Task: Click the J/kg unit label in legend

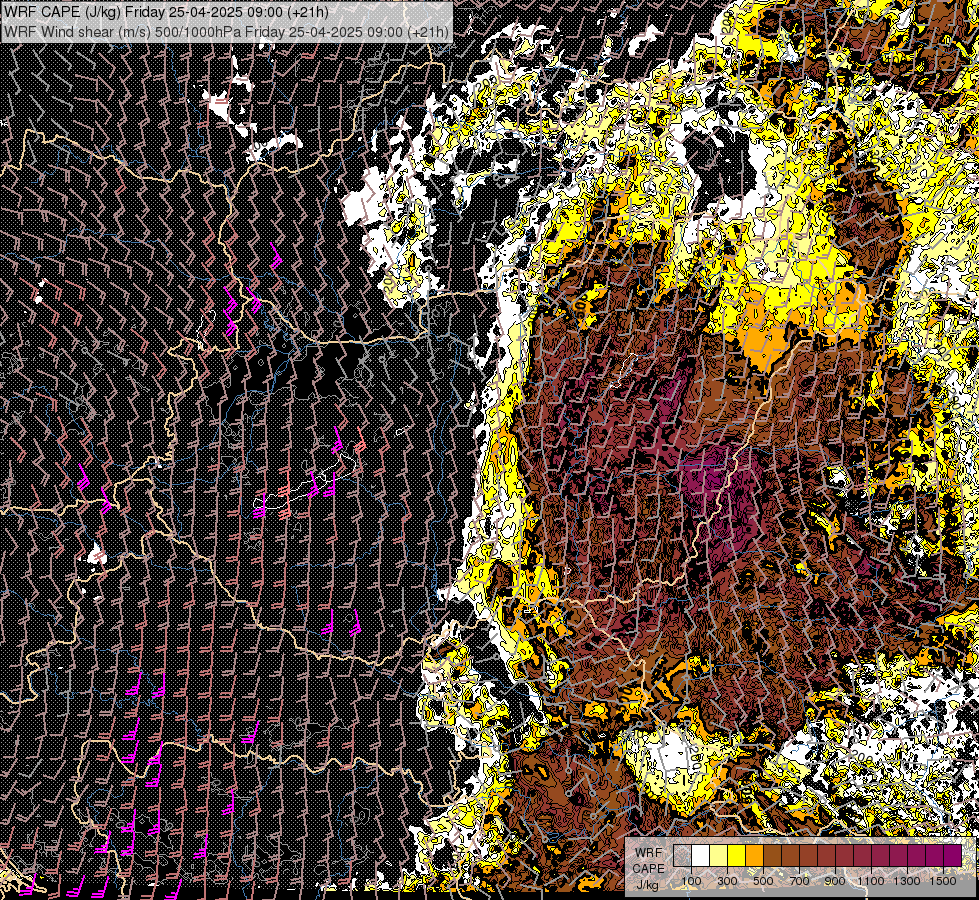Action: (x=648, y=884)
